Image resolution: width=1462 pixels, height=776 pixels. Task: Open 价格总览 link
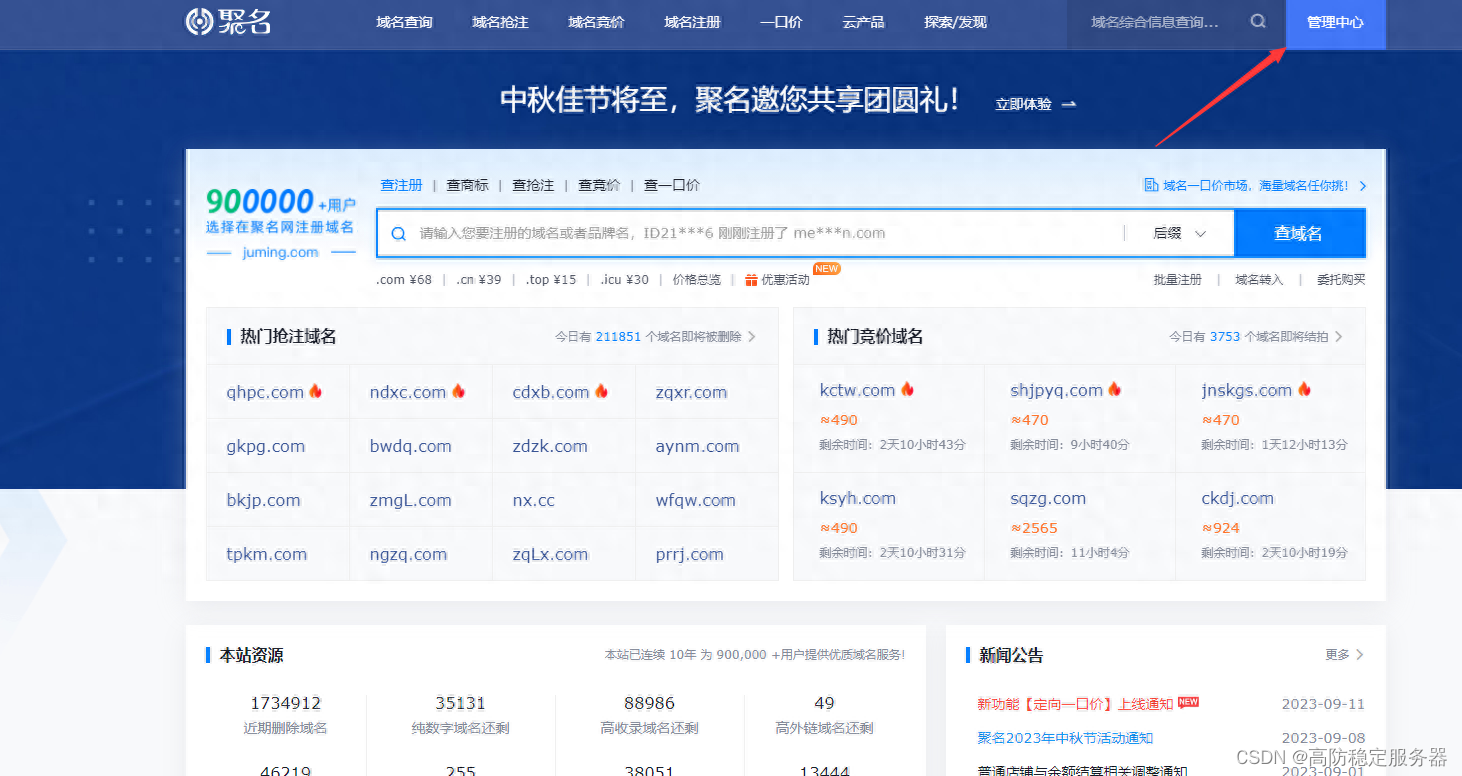(696, 280)
